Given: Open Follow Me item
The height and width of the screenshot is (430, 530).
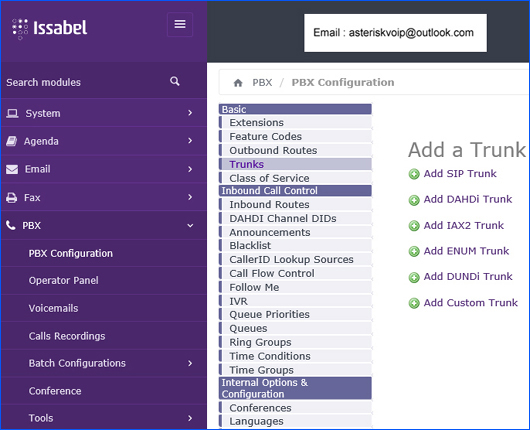Looking at the screenshot, I should [x=295, y=287].
